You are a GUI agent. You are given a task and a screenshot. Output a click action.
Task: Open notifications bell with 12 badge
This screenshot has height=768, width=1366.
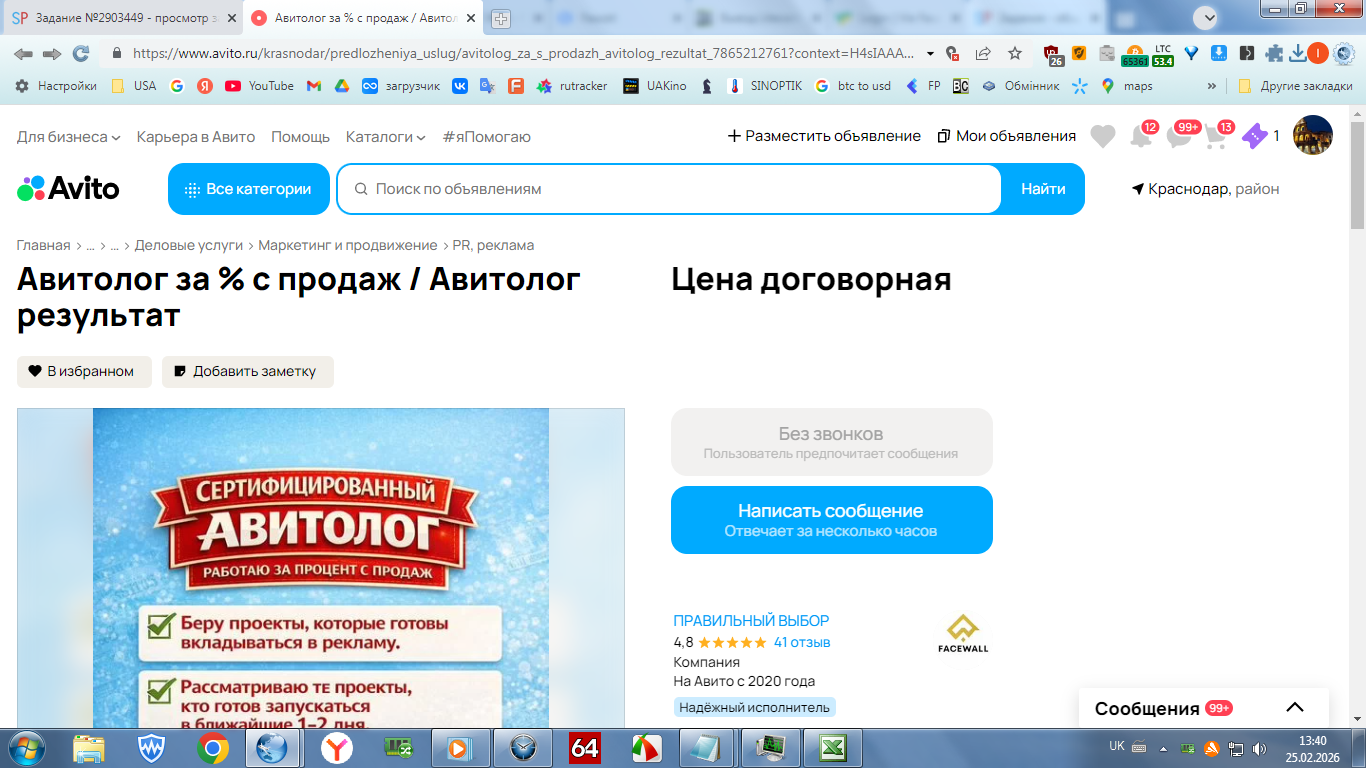(1141, 135)
